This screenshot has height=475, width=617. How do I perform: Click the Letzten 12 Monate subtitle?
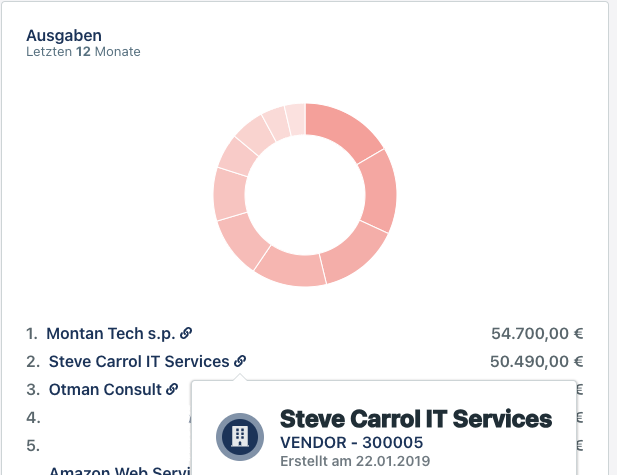pyautogui.click(x=83, y=52)
